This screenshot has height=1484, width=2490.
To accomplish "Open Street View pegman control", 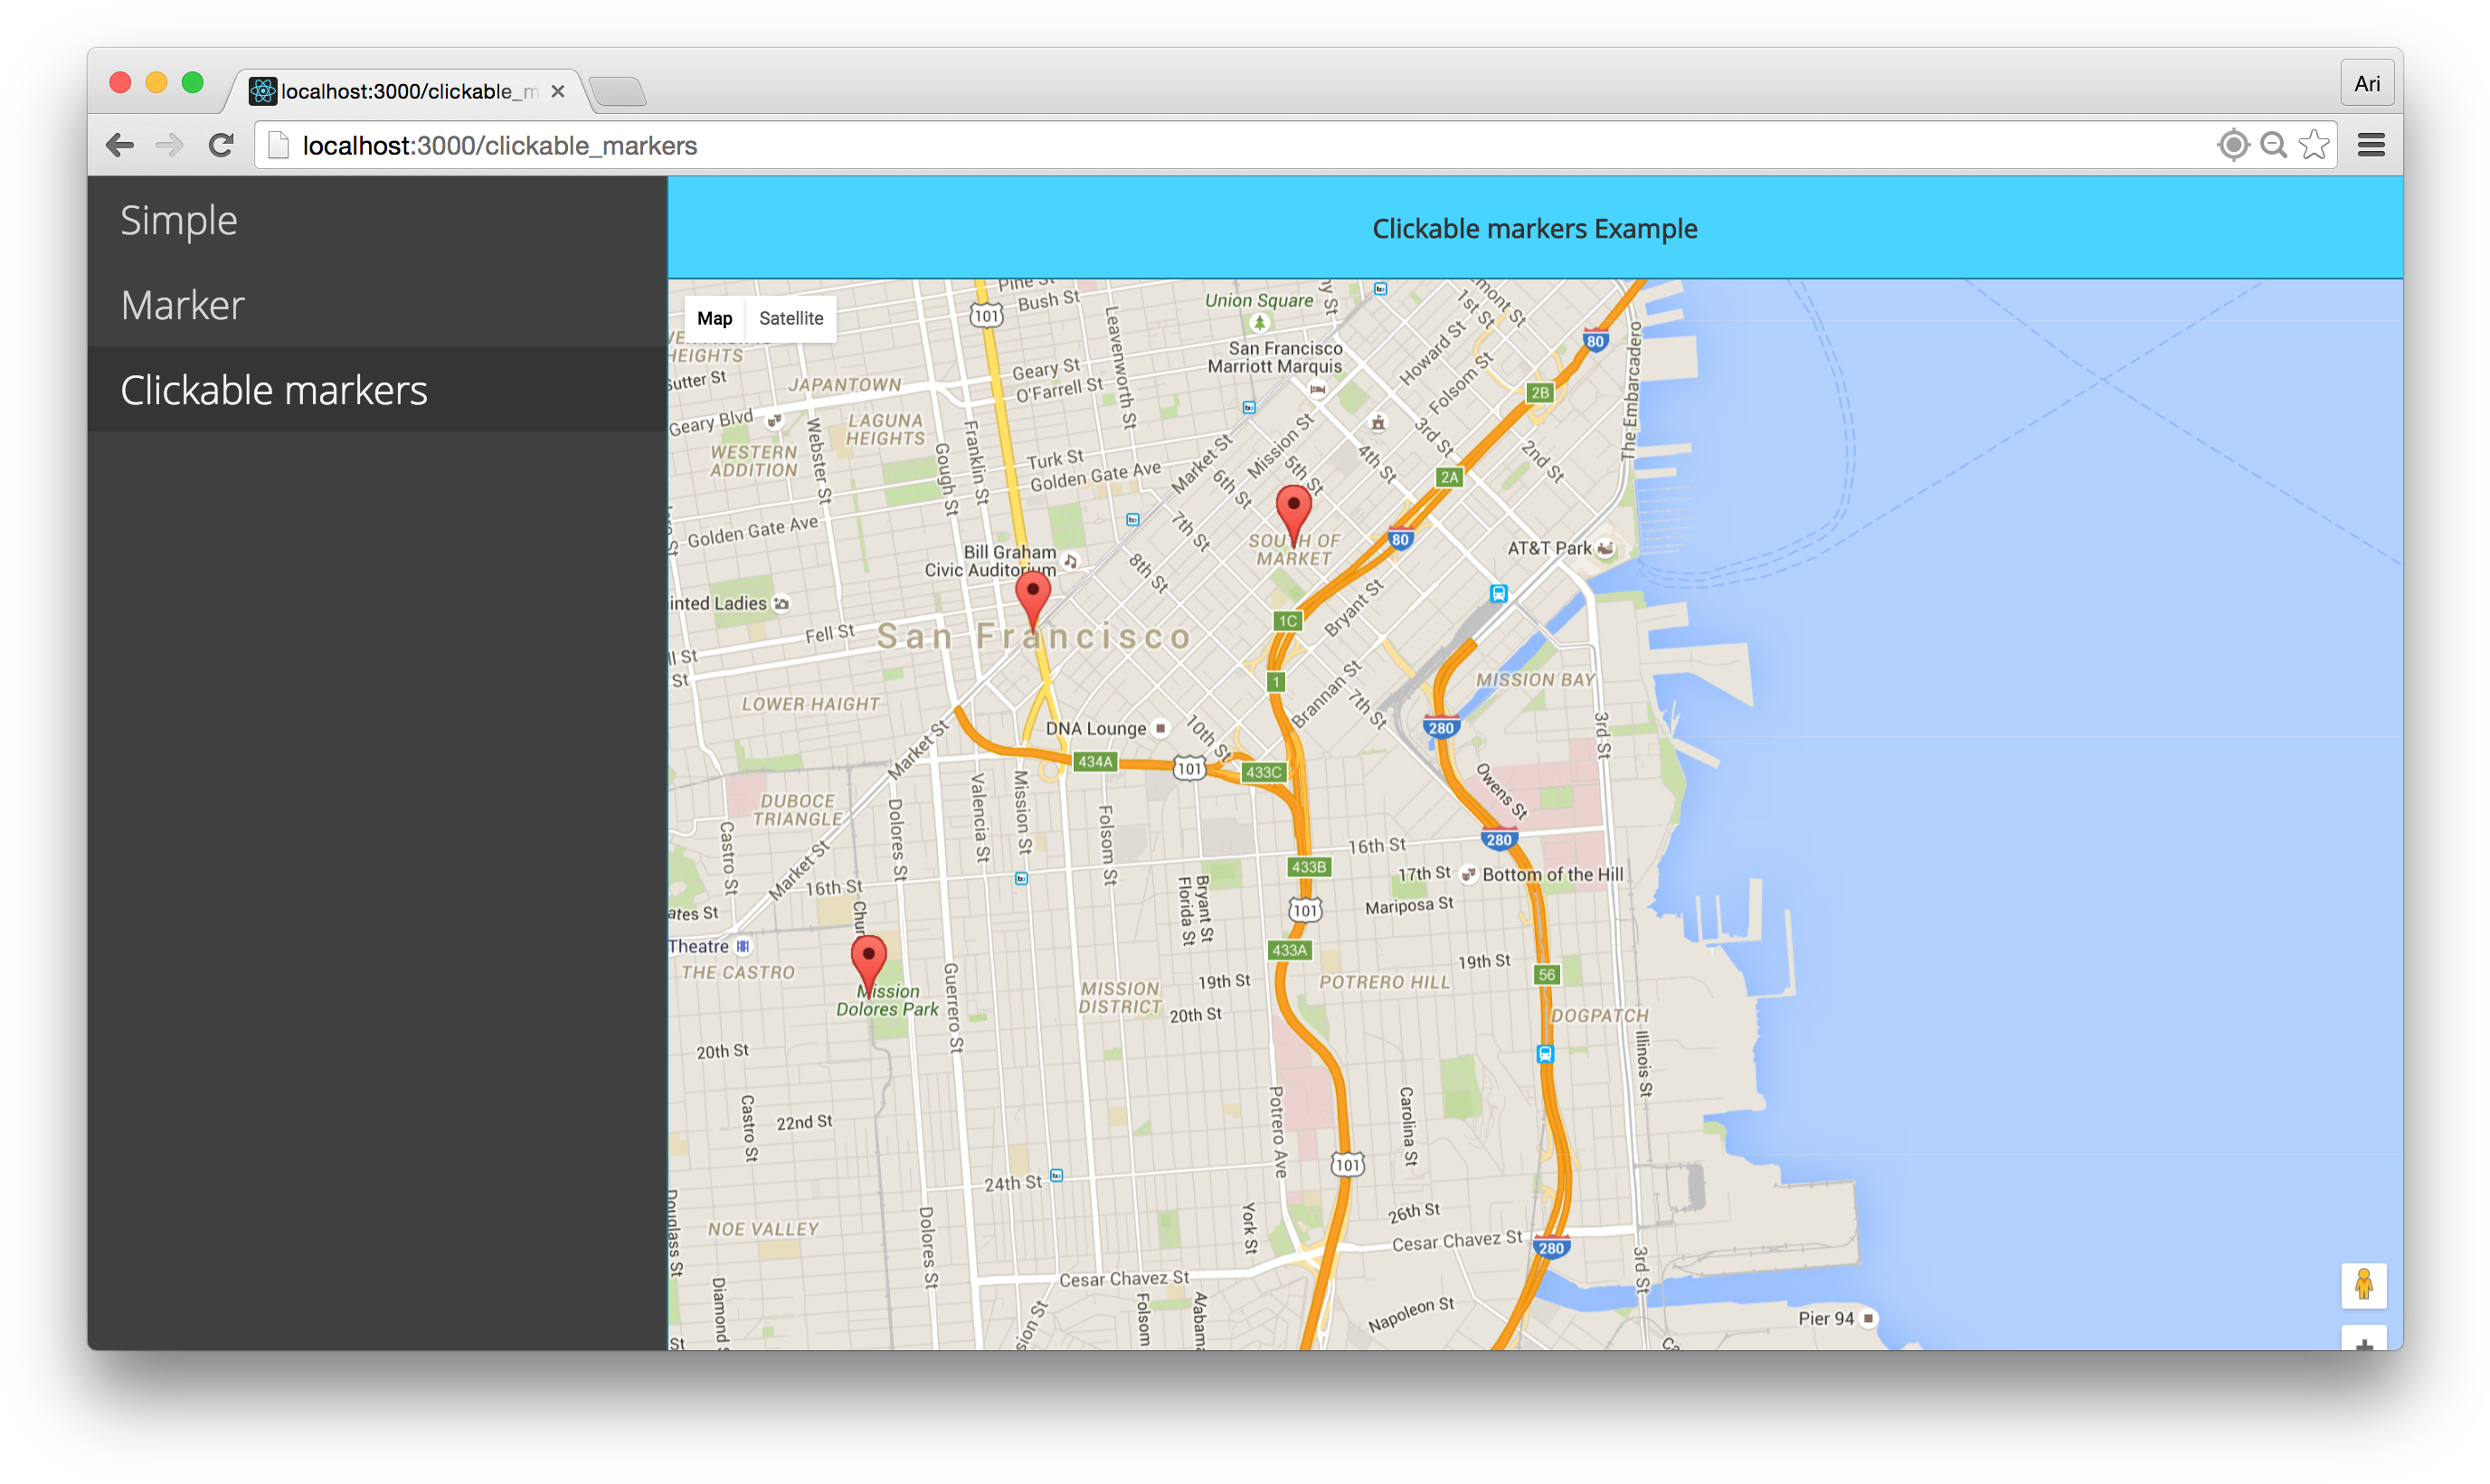I will [2363, 1285].
